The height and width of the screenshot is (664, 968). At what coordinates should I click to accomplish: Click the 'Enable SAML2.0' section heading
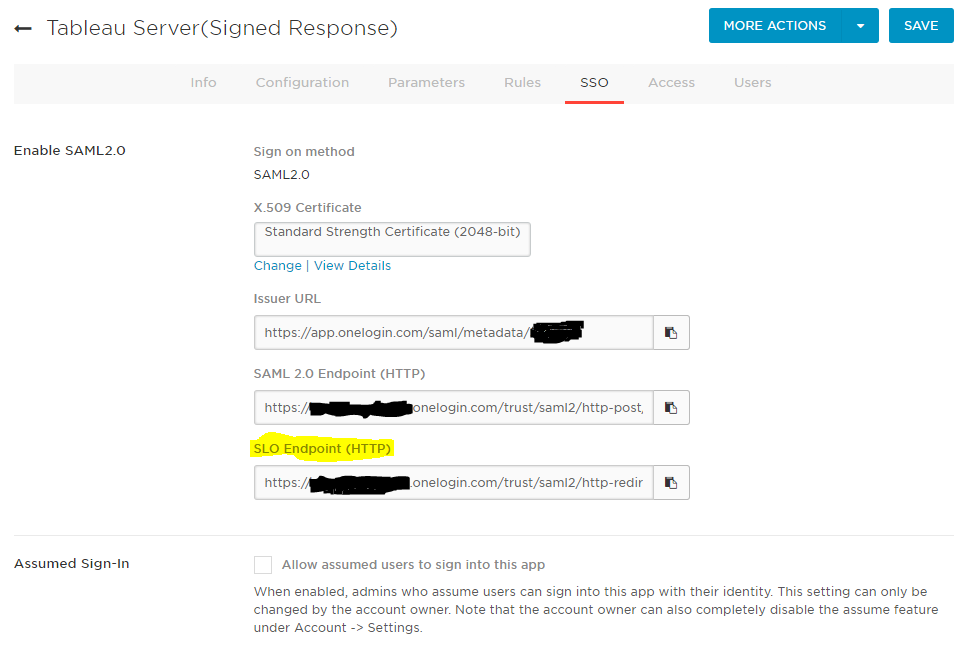[70, 151]
